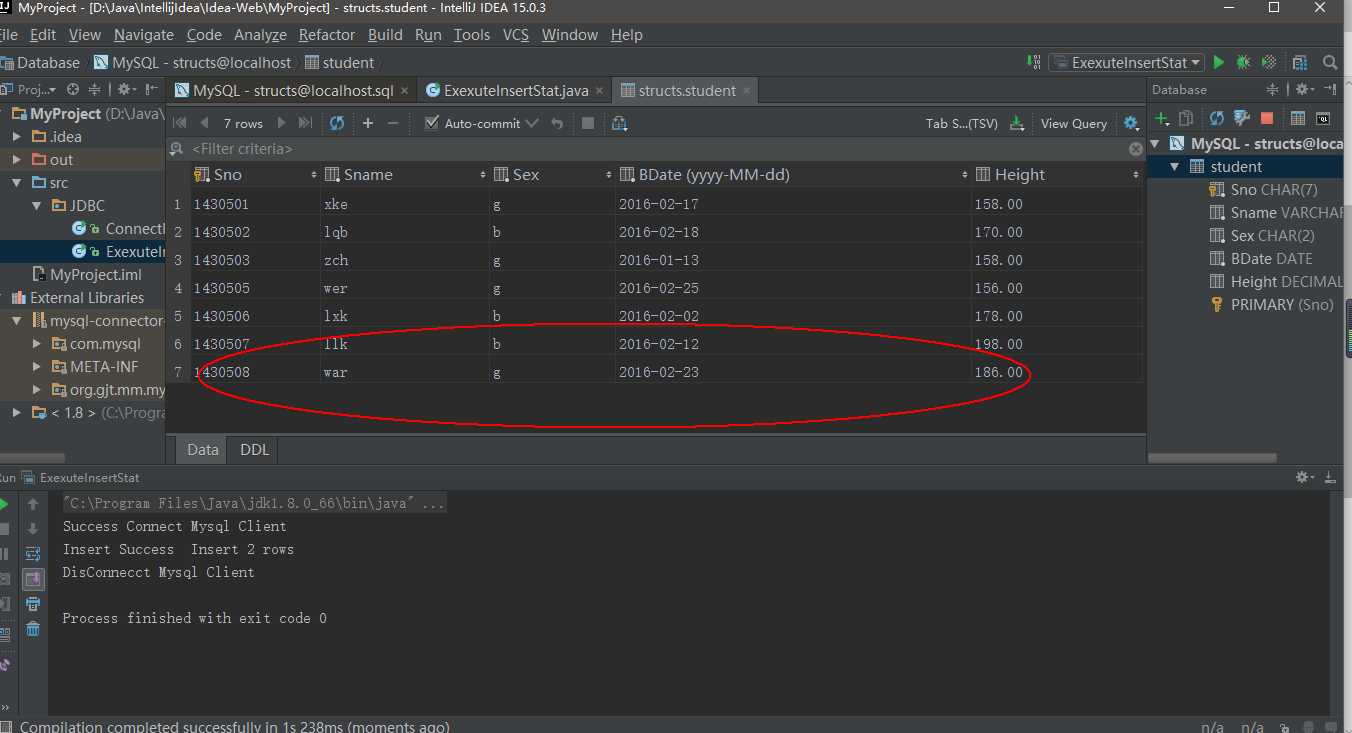
Task: Select the Sname cell containing xke
Action: [405, 204]
